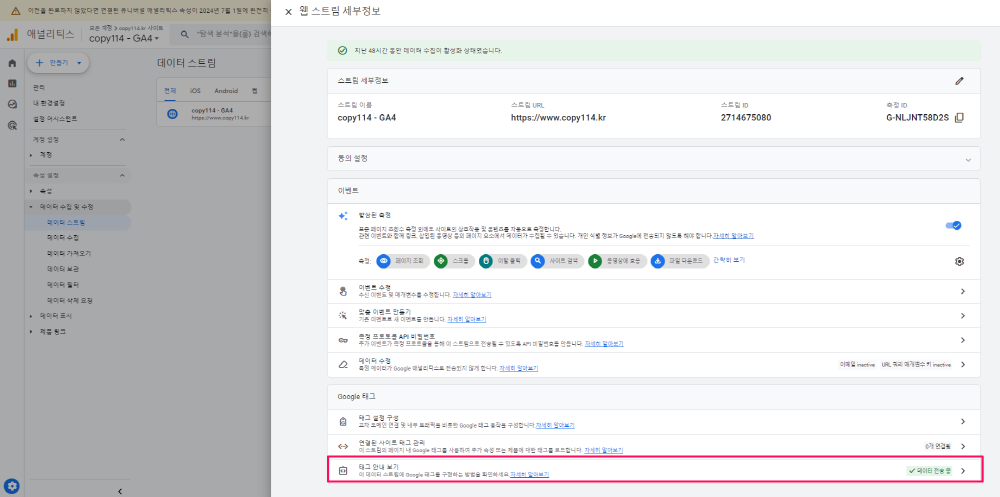Select copy114 - GA4 stream row
Viewport: 1000px width, 497px height.
pyautogui.click(x=214, y=114)
